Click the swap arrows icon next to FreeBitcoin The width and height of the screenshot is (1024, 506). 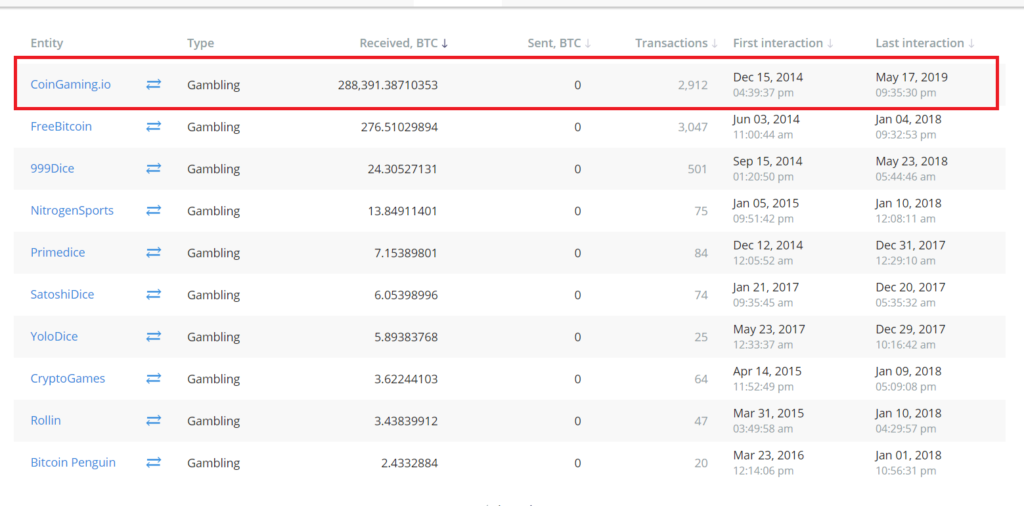[x=153, y=127]
